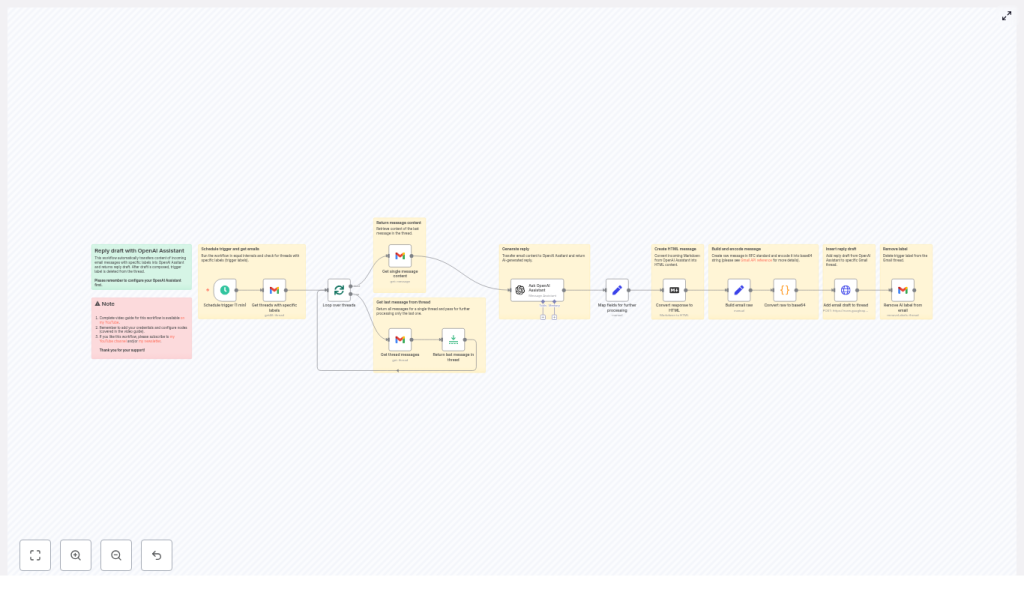Open the Add email draft to thread node
1024x610 pixels.
845,290
